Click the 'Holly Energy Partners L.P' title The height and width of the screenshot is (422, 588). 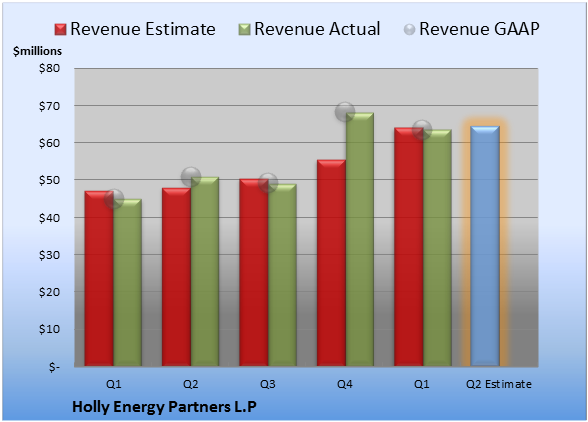pos(164,407)
